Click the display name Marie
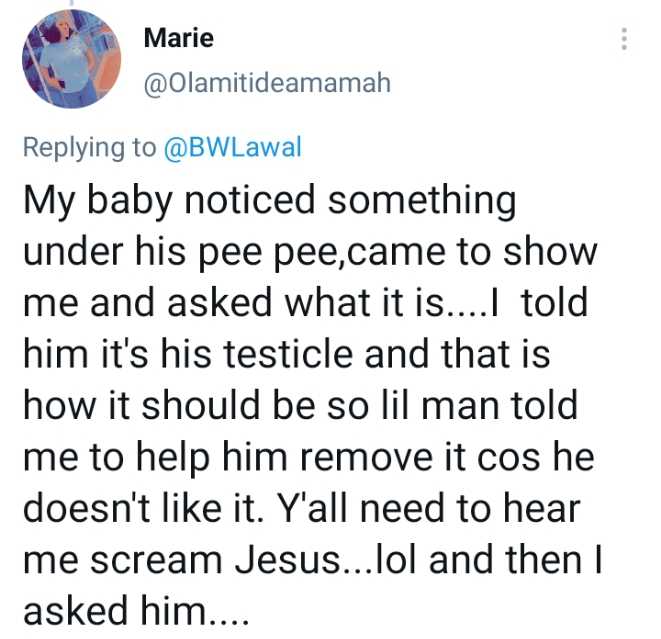 click(179, 38)
